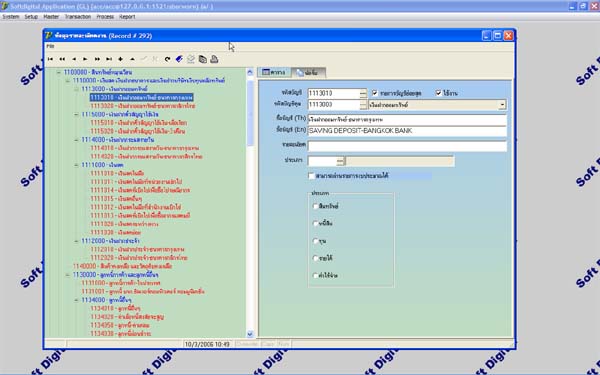The width and height of the screenshot is (600, 375).
Task: Collapse the 1134000 tree node
Action: [x=76, y=300]
